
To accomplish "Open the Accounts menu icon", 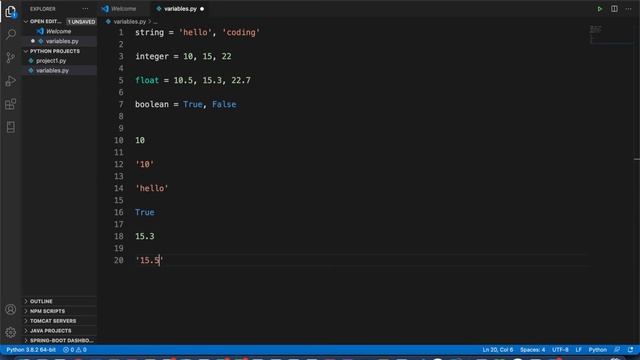I will point(11,309).
